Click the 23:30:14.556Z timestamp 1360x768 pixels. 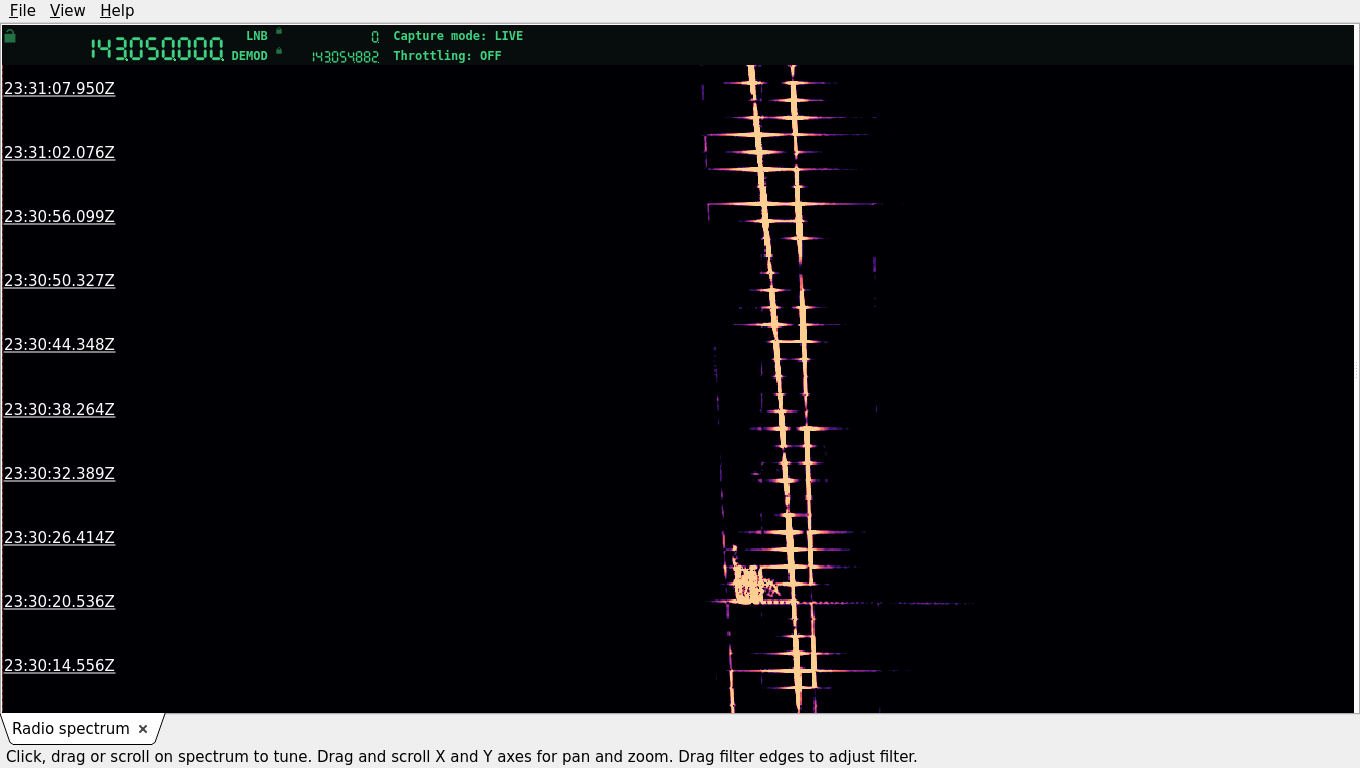pyautogui.click(x=60, y=665)
